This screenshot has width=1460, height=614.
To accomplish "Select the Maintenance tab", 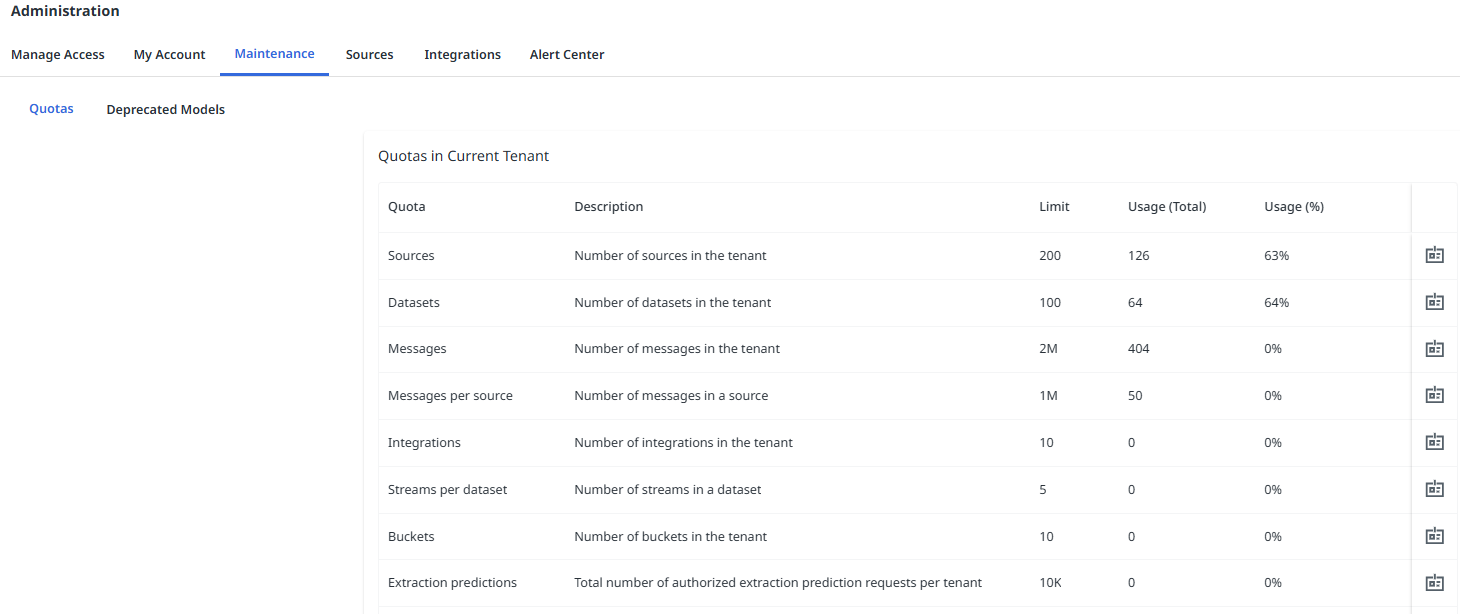I will 274,54.
